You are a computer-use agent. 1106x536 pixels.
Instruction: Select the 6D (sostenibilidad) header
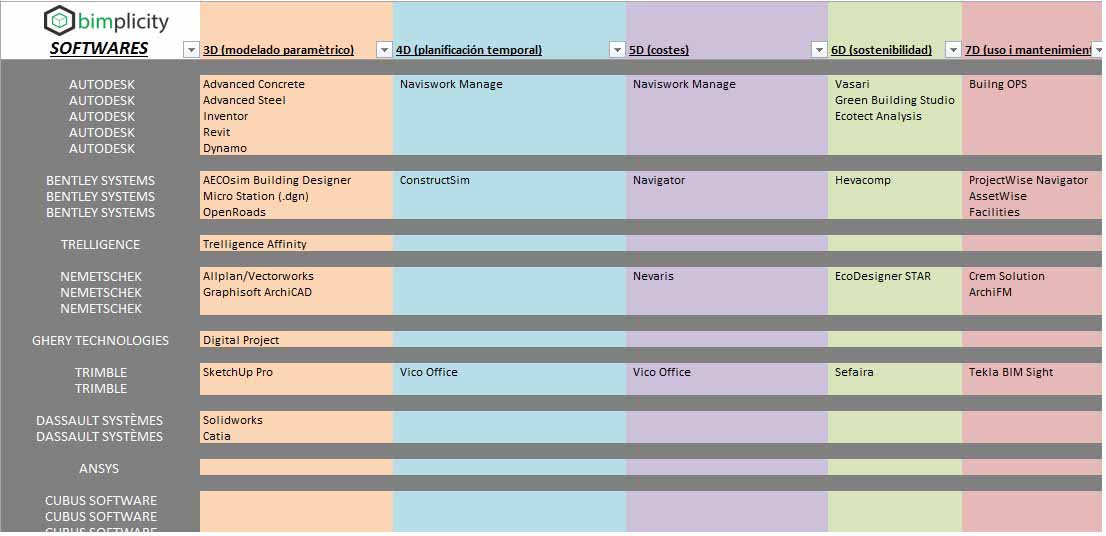tap(882, 50)
